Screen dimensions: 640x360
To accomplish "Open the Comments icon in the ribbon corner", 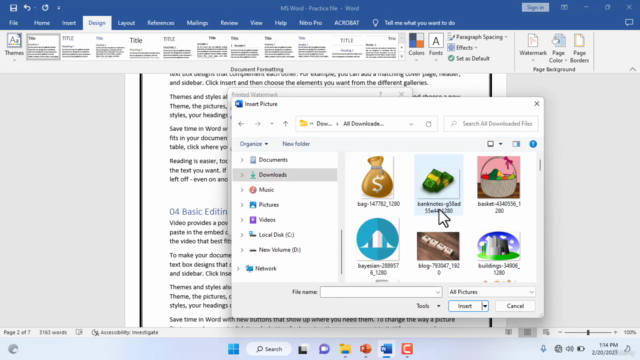I will pos(629,23).
